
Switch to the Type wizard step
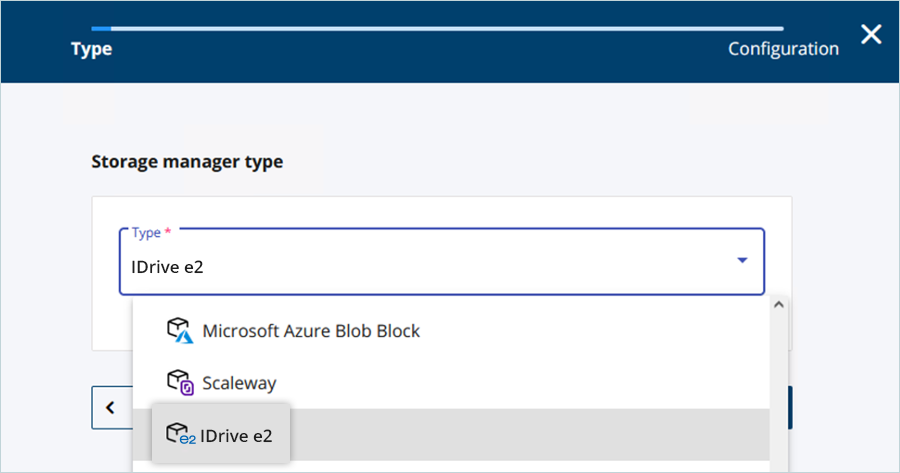91,49
